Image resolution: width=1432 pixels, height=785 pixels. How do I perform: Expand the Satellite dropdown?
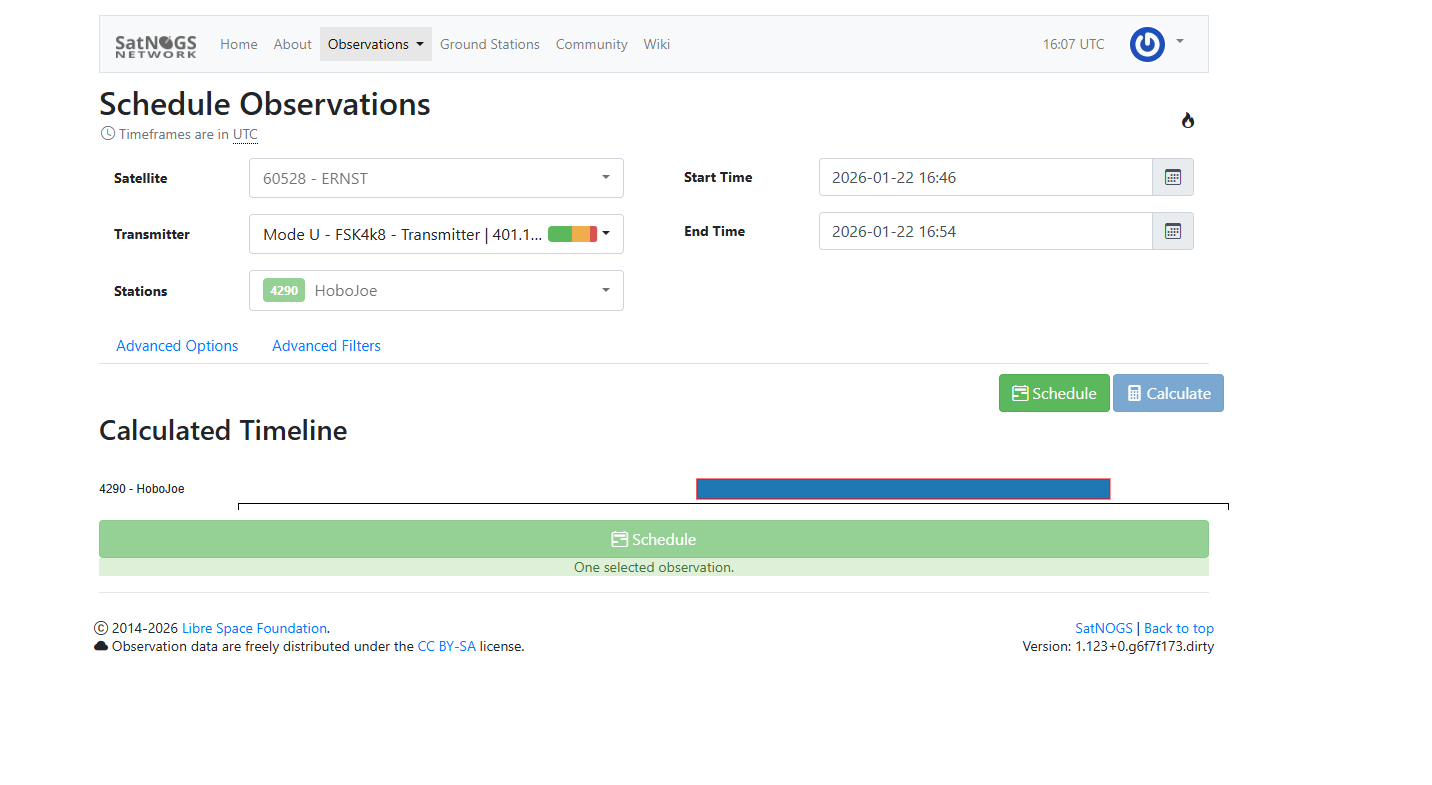point(436,178)
